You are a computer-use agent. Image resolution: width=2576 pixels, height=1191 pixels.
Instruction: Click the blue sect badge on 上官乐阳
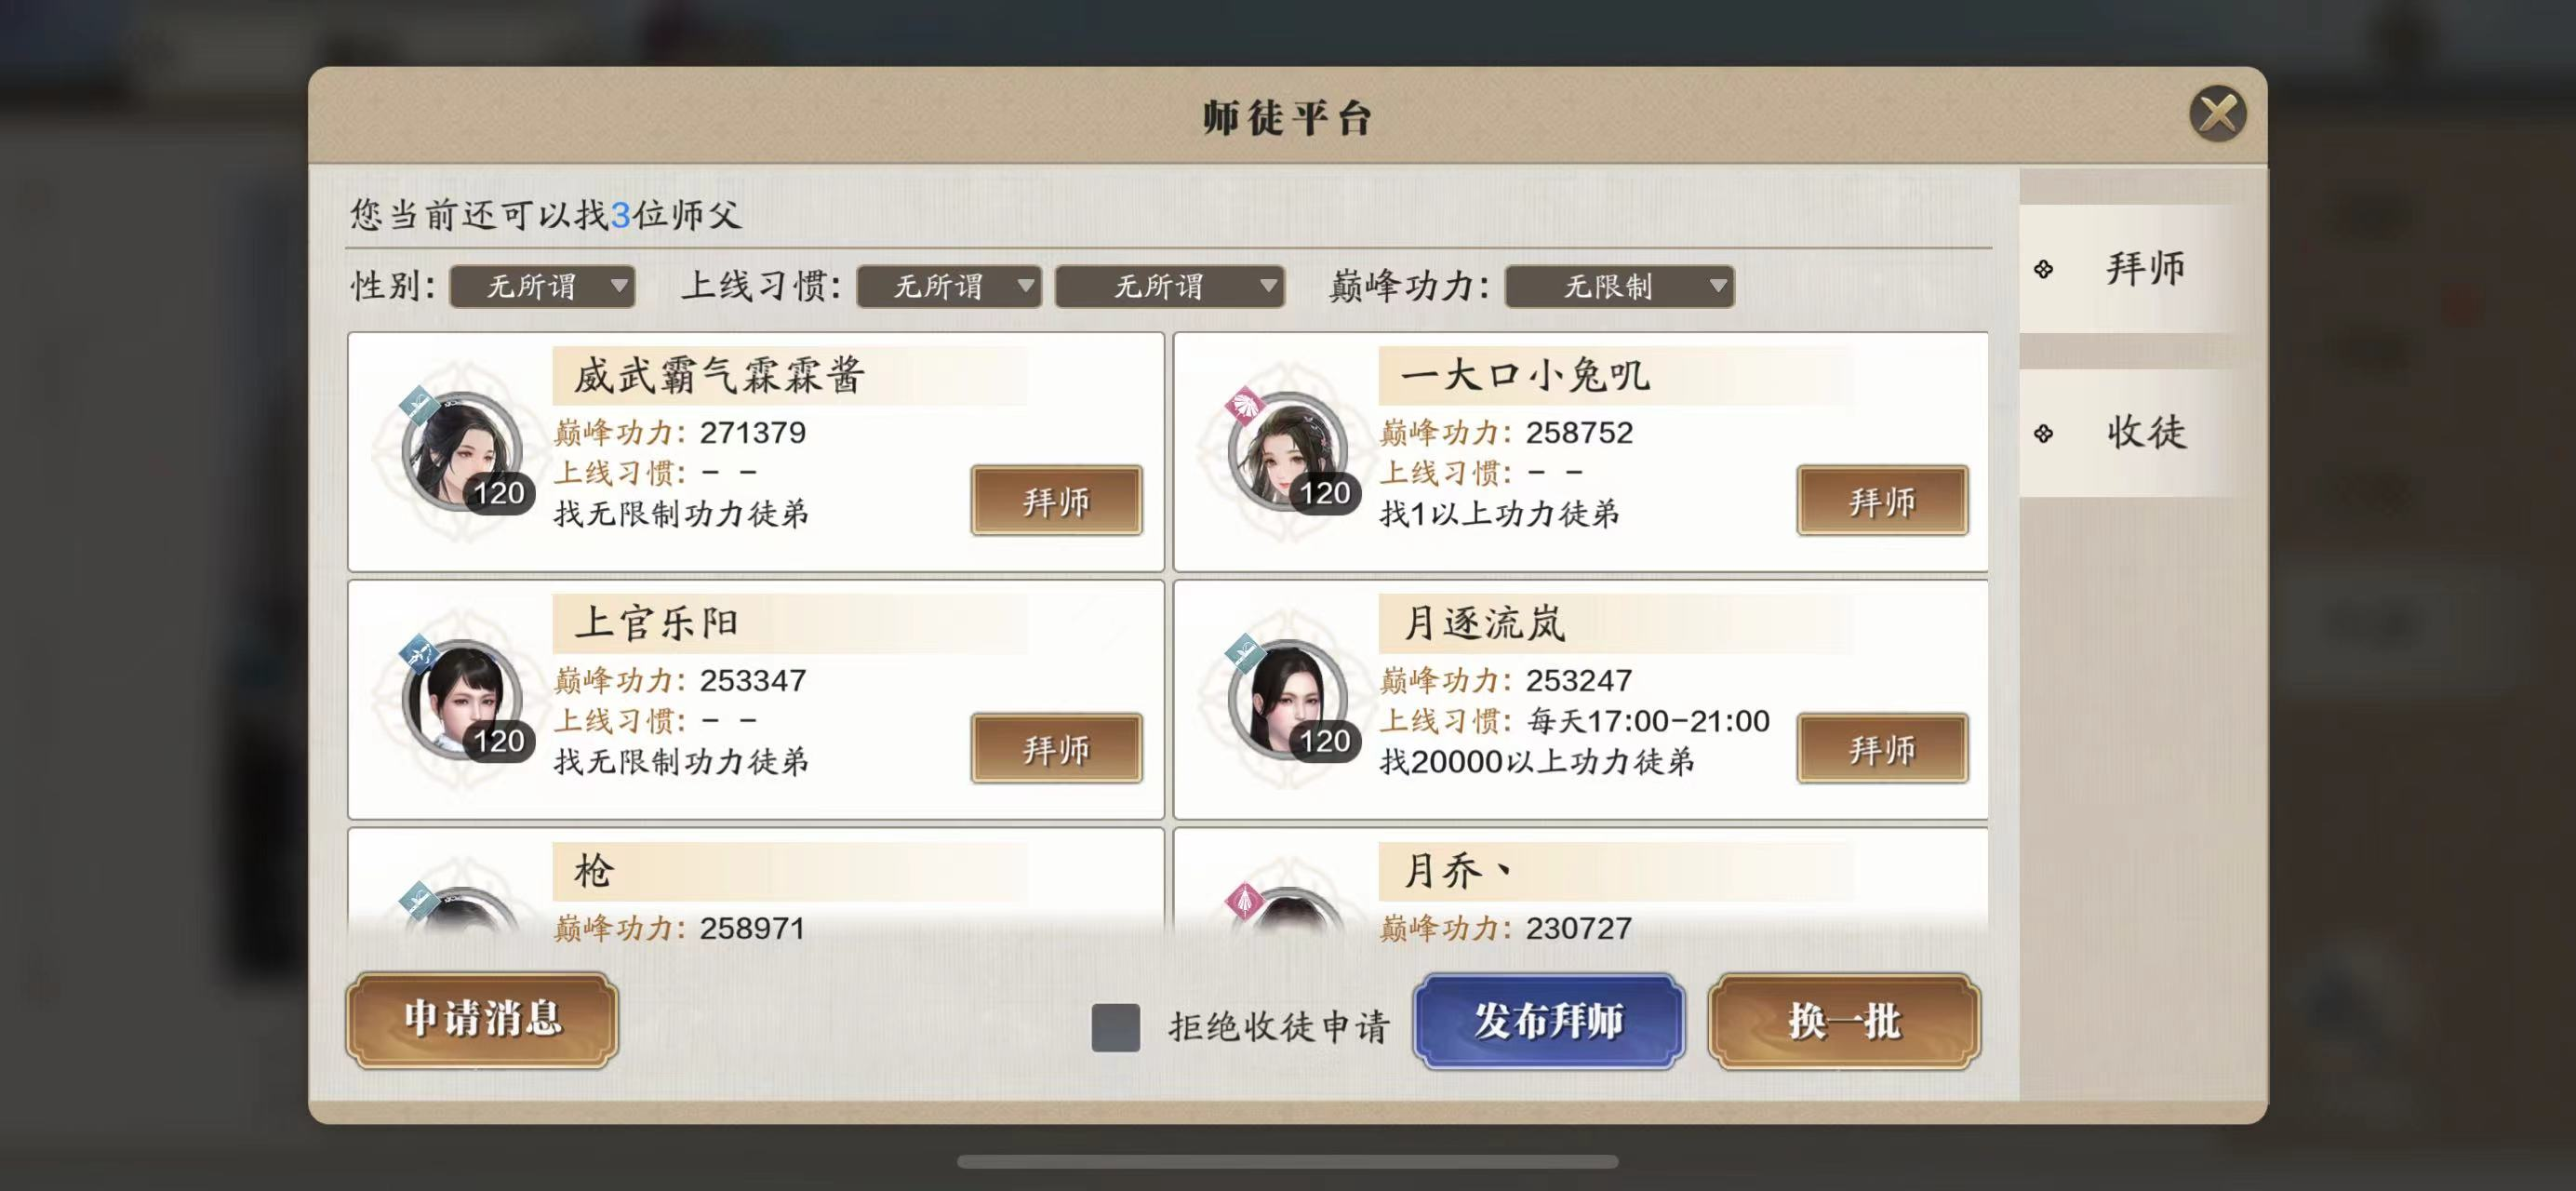(419, 655)
